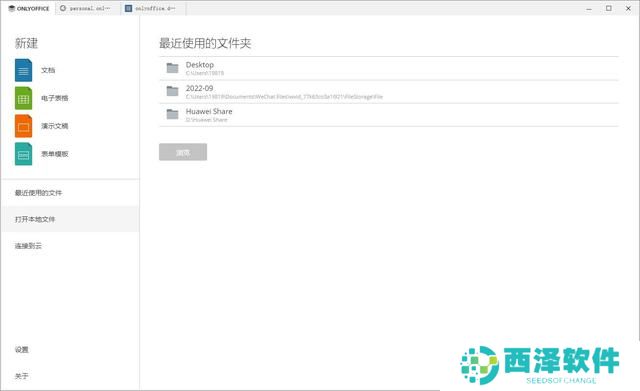This screenshot has height=391, width=640.
Task: Click the 2022-09 folder icon
Action: (173, 91)
